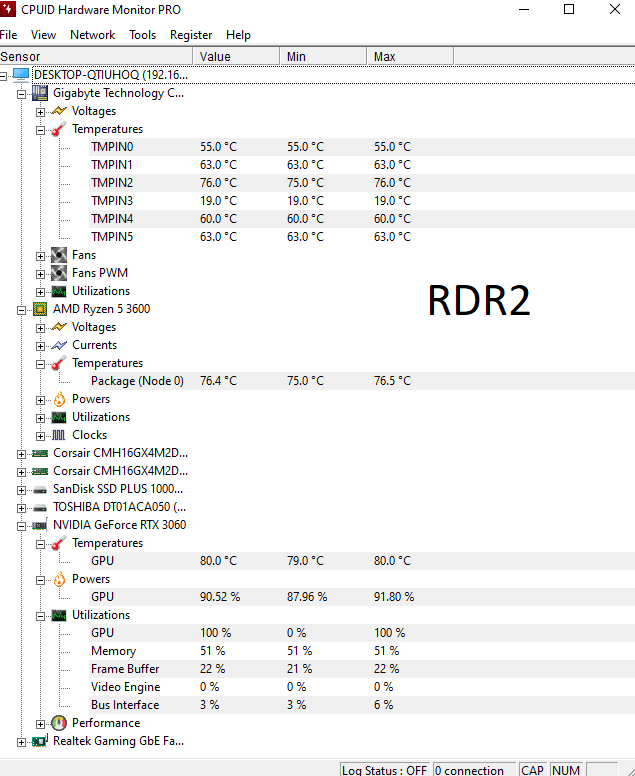Click the Clocks waveform icon
The width and height of the screenshot is (635, 776).
(x=59, y=435)
